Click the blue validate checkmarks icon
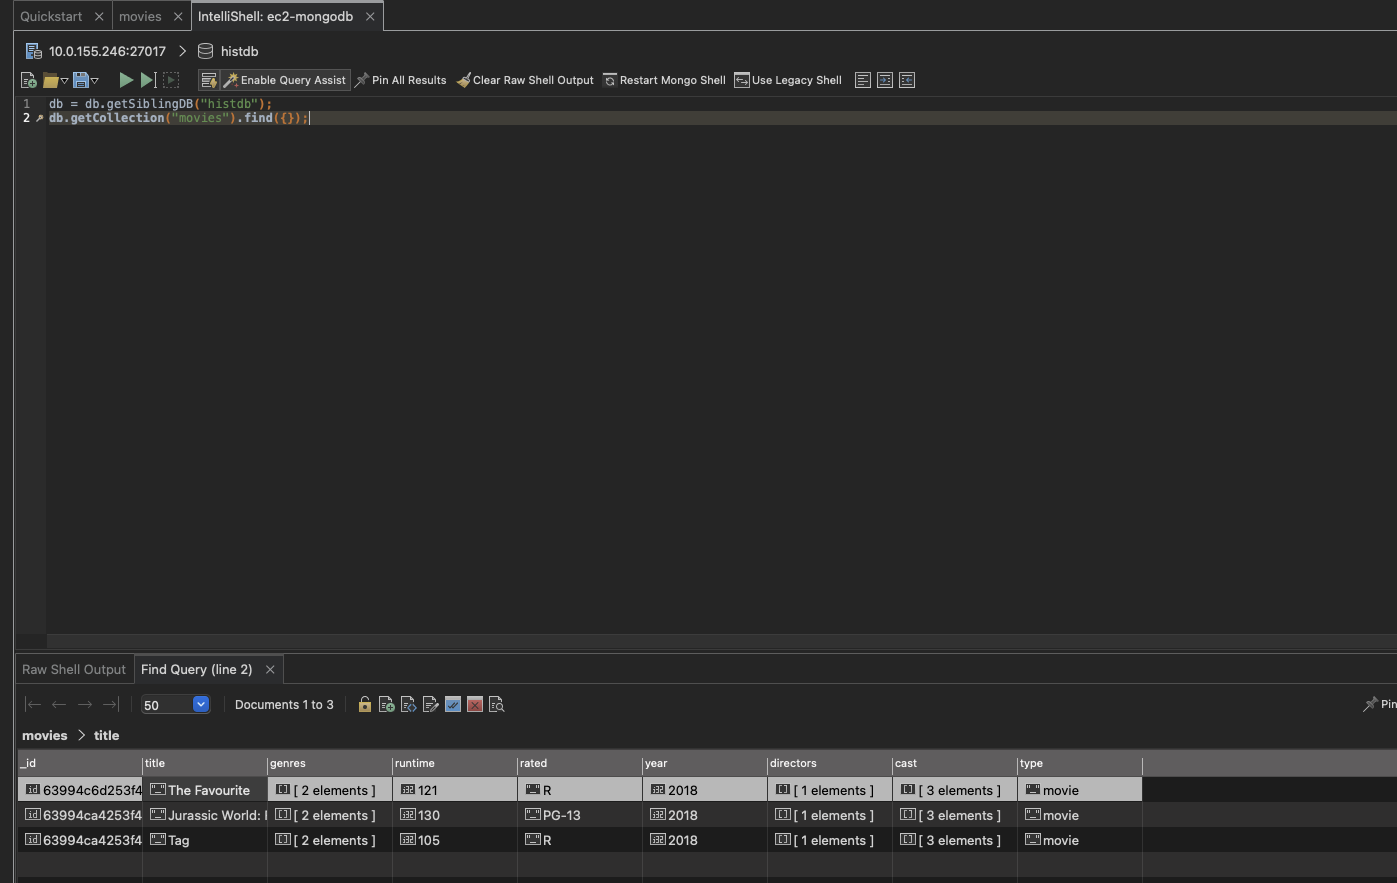The width and height of the screenshot is (1397, 883). point(453,705)
